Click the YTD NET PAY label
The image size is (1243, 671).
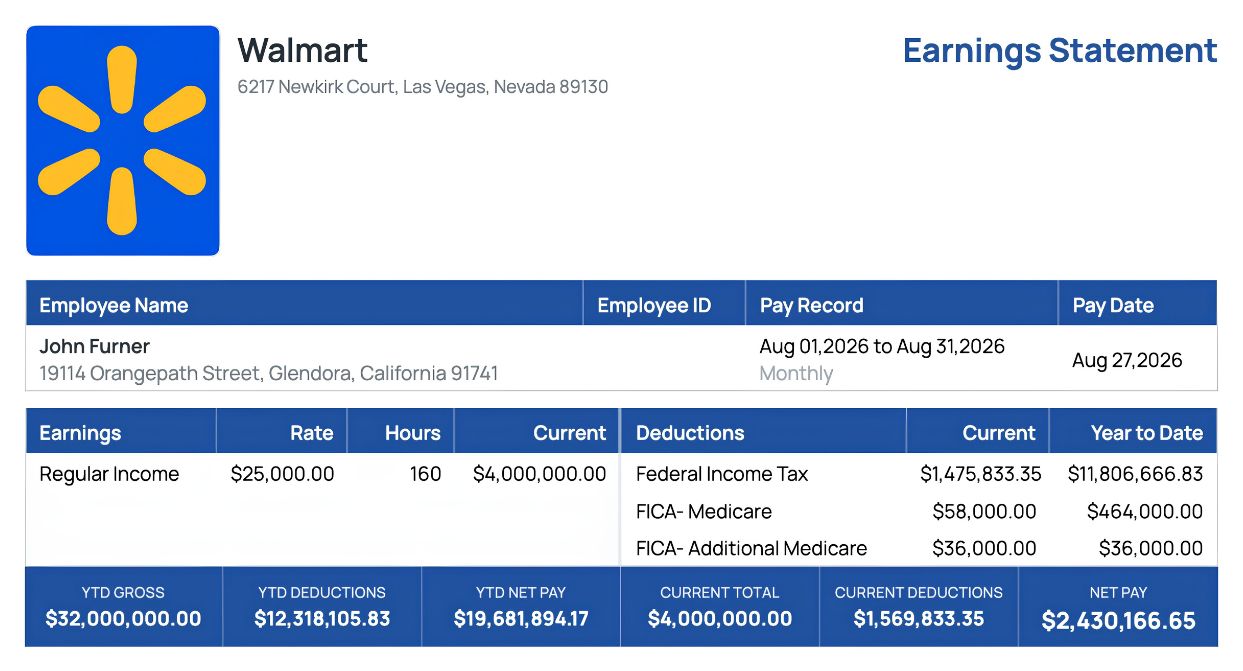(x=521, y=593)
